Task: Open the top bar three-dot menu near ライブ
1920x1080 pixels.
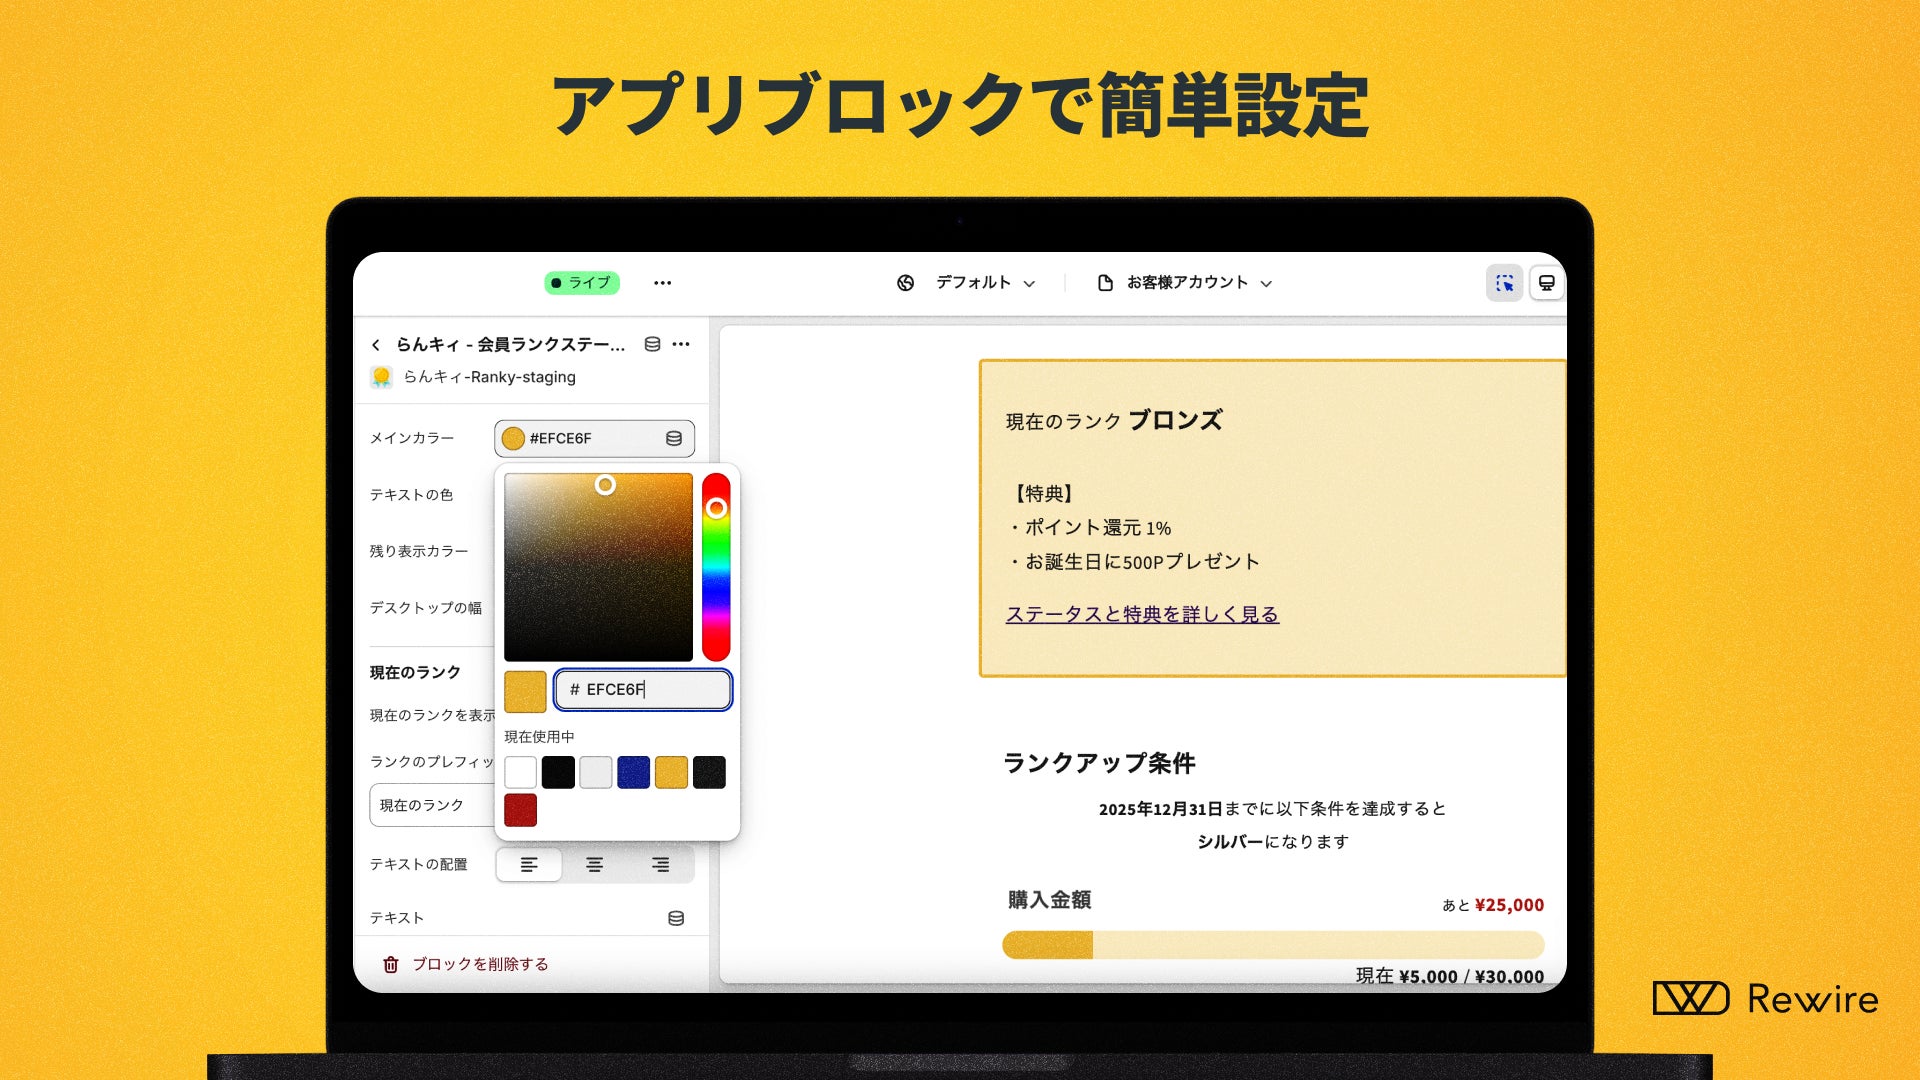Action: [663, 283]
